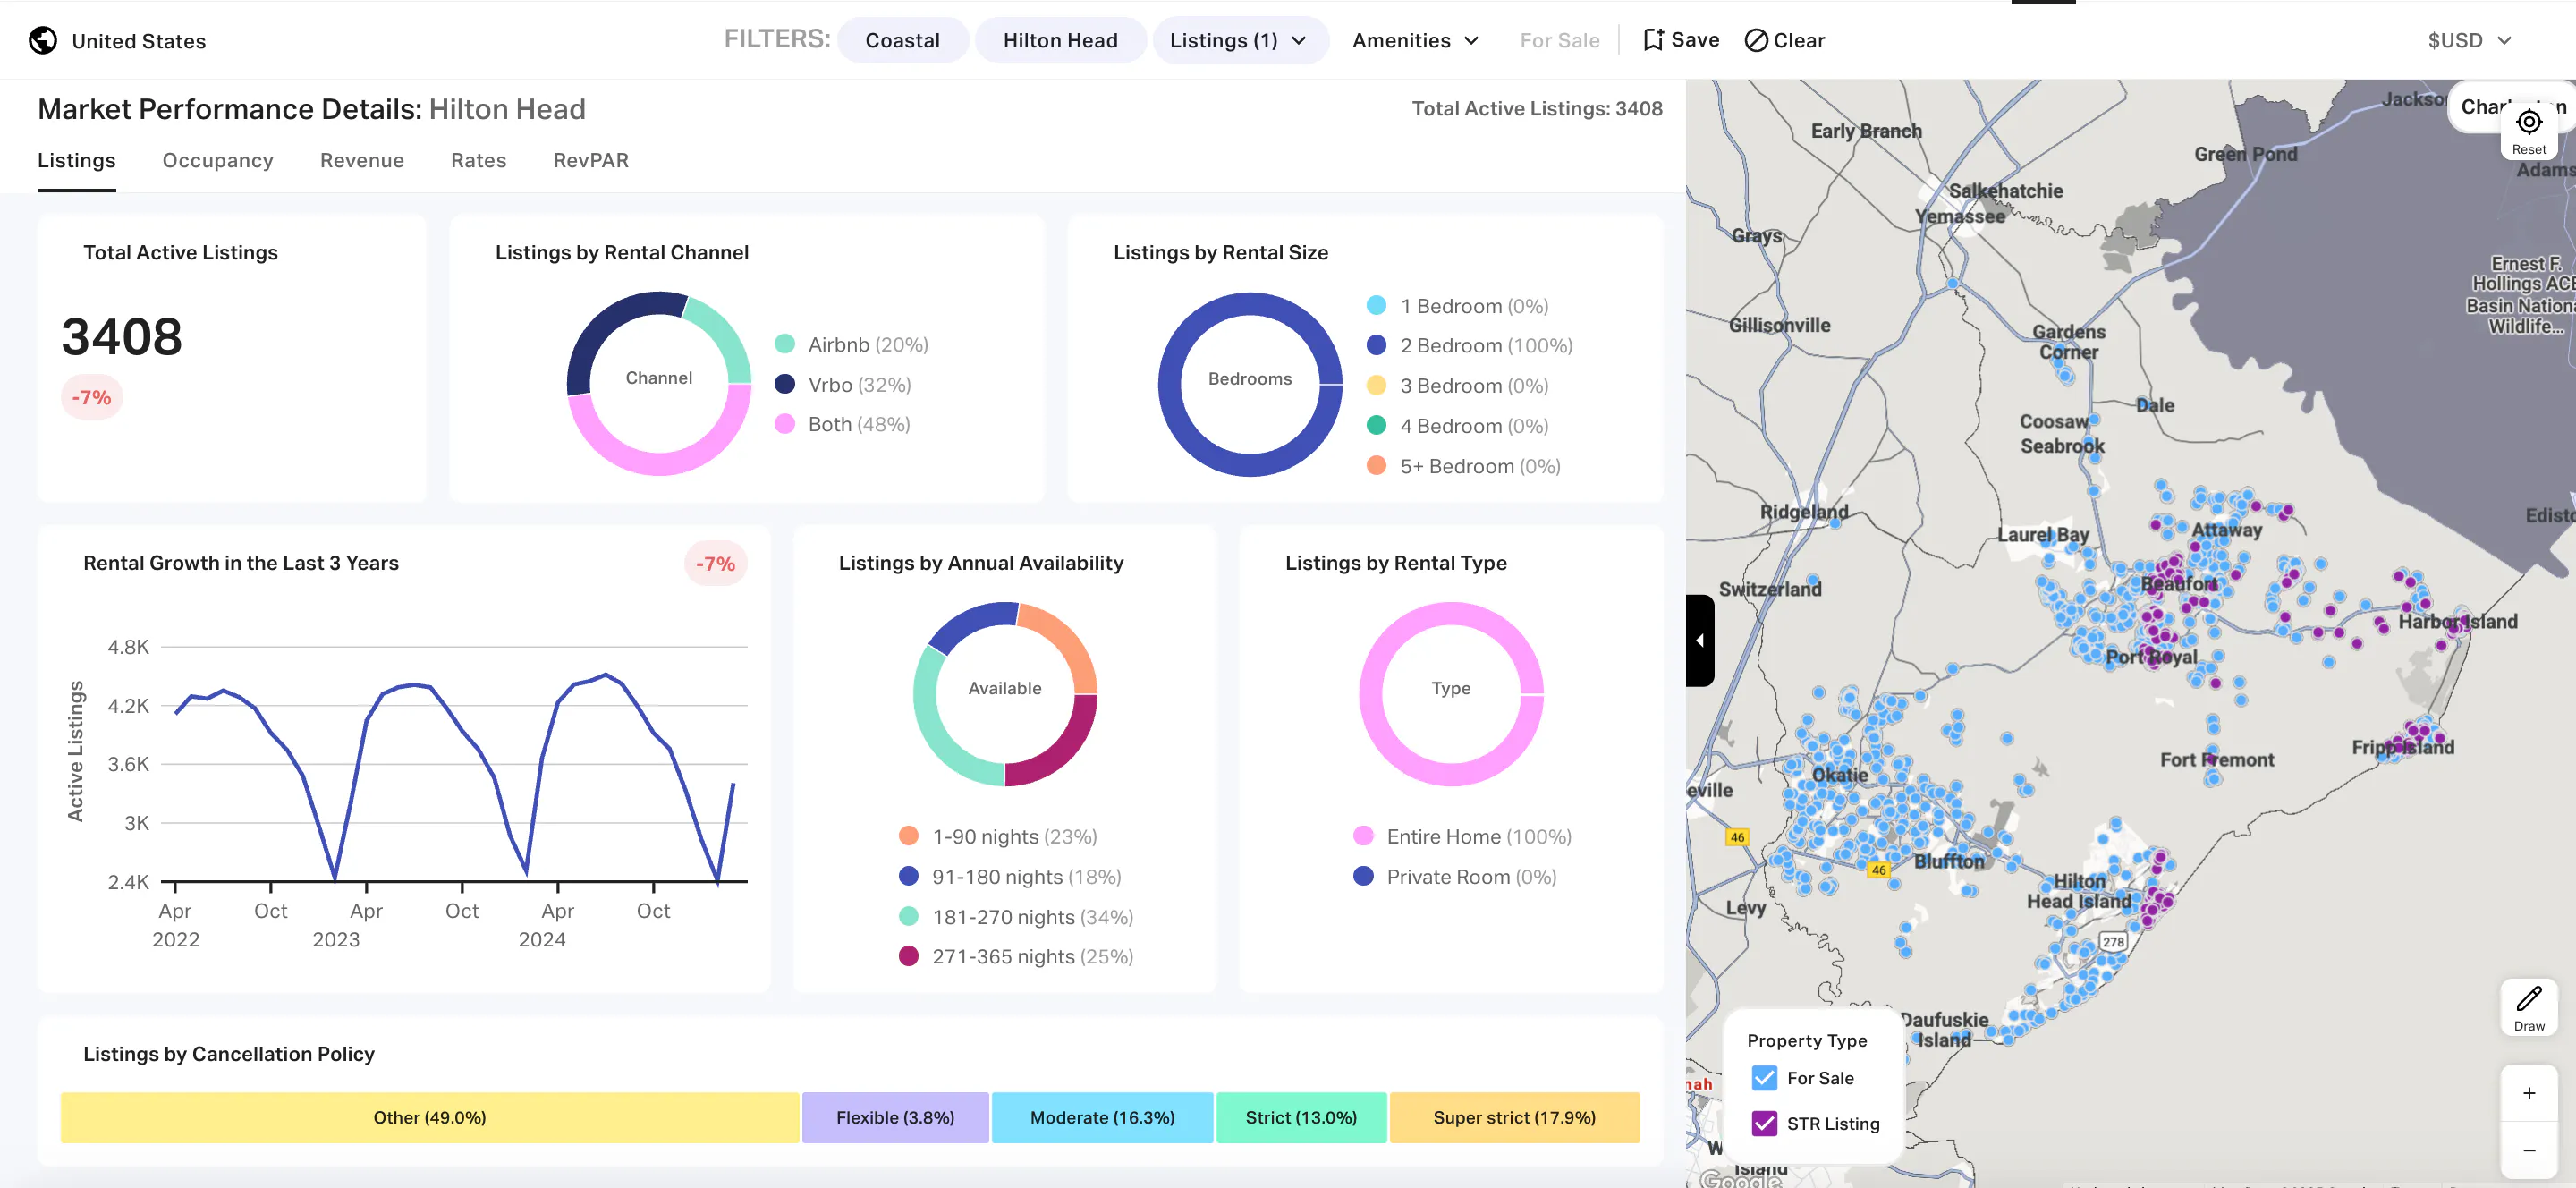The width and height of the screenshot is (2576, 1188).
Task: Collapse the map panel with the black arrow handle
Action: tap(1700, 640)
